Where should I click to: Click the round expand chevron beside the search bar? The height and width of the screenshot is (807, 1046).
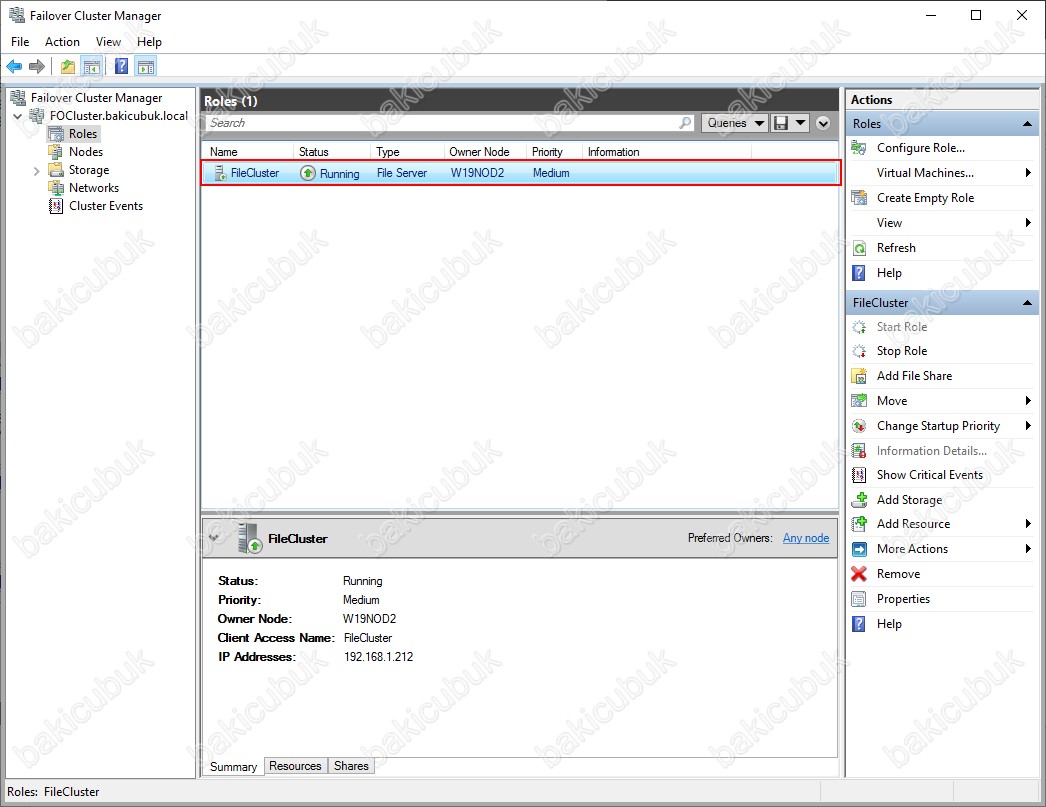[823, 123]
